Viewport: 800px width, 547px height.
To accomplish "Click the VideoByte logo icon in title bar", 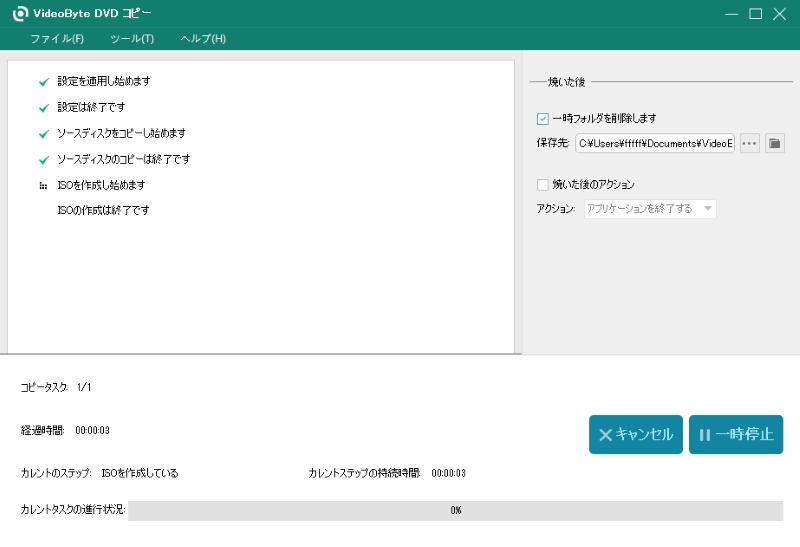I will coord(20,14).
